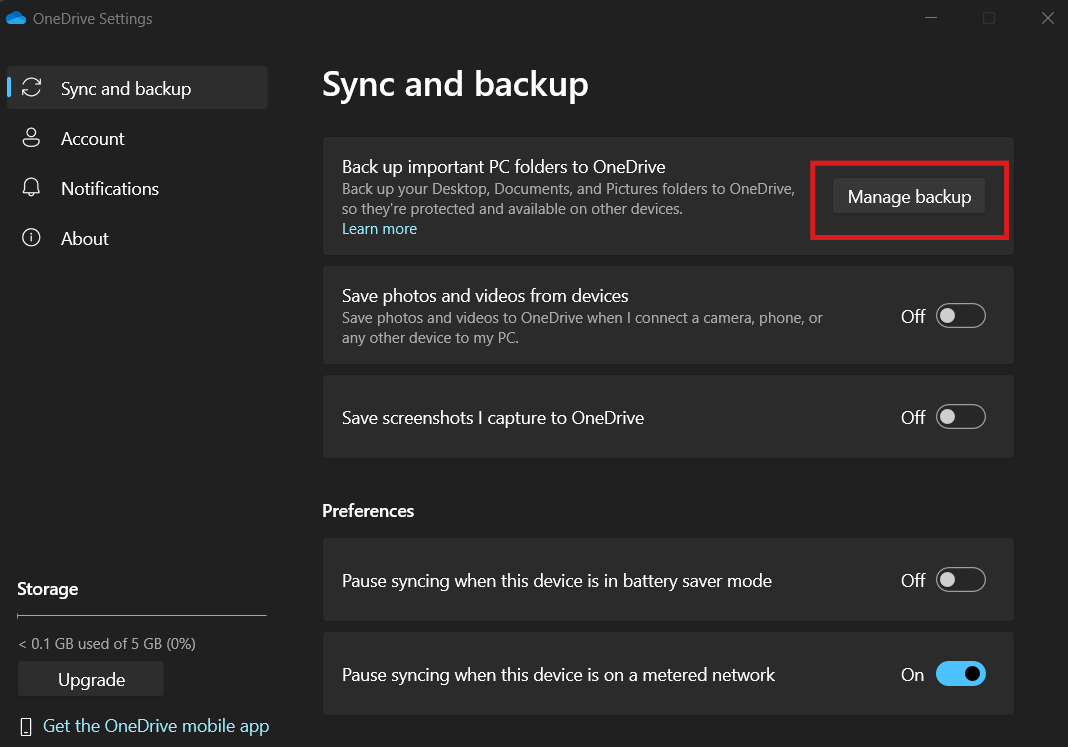Turn on saving screenshots to OneDrive
The width and height of the screenshot is (1068, 747).
[x=959, y=417]
